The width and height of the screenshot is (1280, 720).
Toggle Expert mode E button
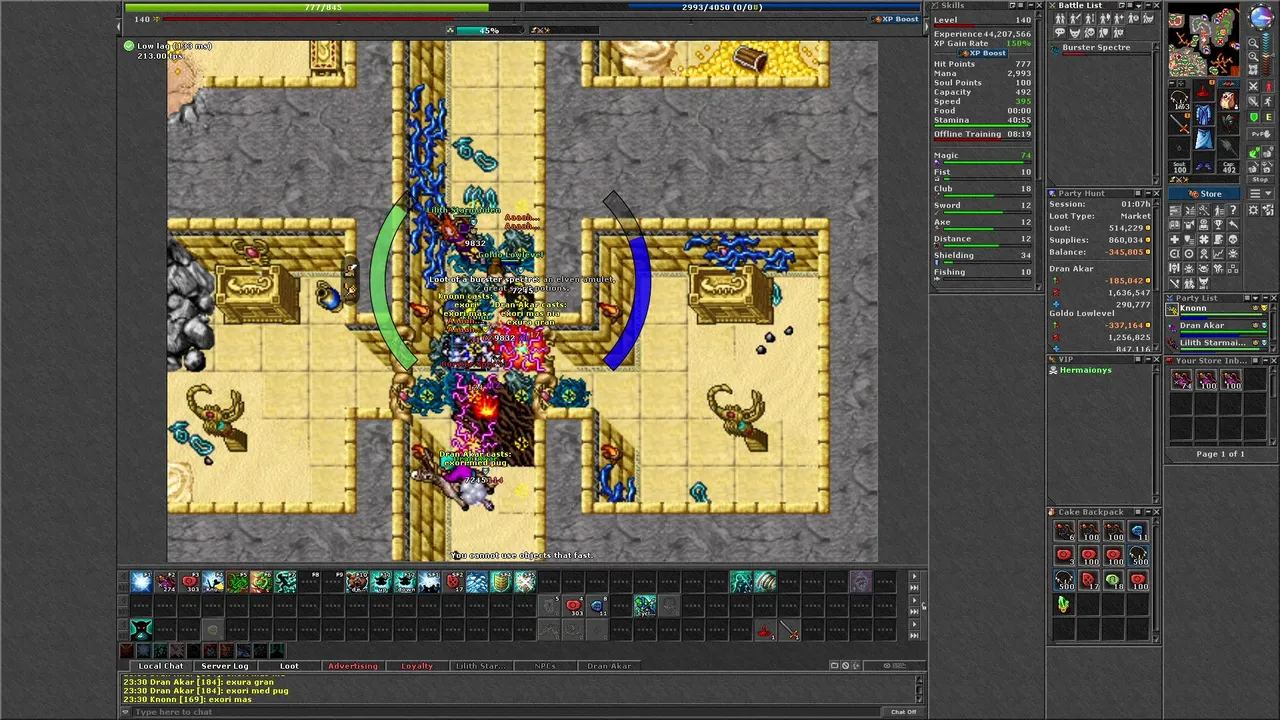pyautogui.click(x=1268, y=117)
